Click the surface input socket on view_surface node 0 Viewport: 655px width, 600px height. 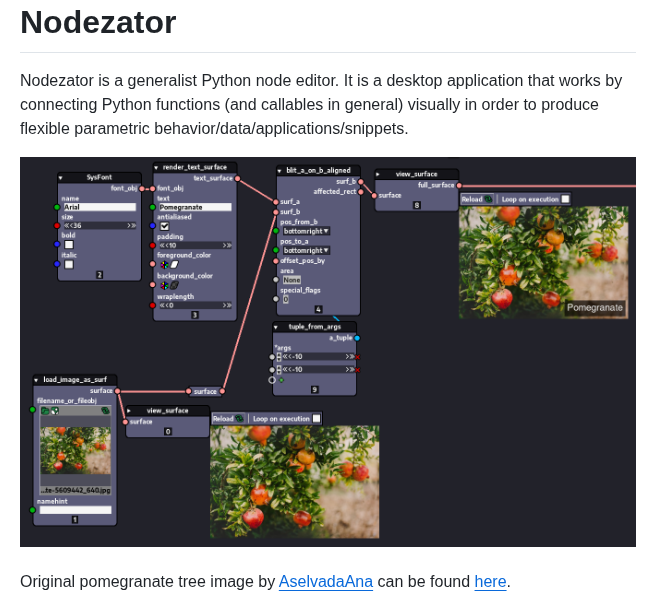pos(125,422)
